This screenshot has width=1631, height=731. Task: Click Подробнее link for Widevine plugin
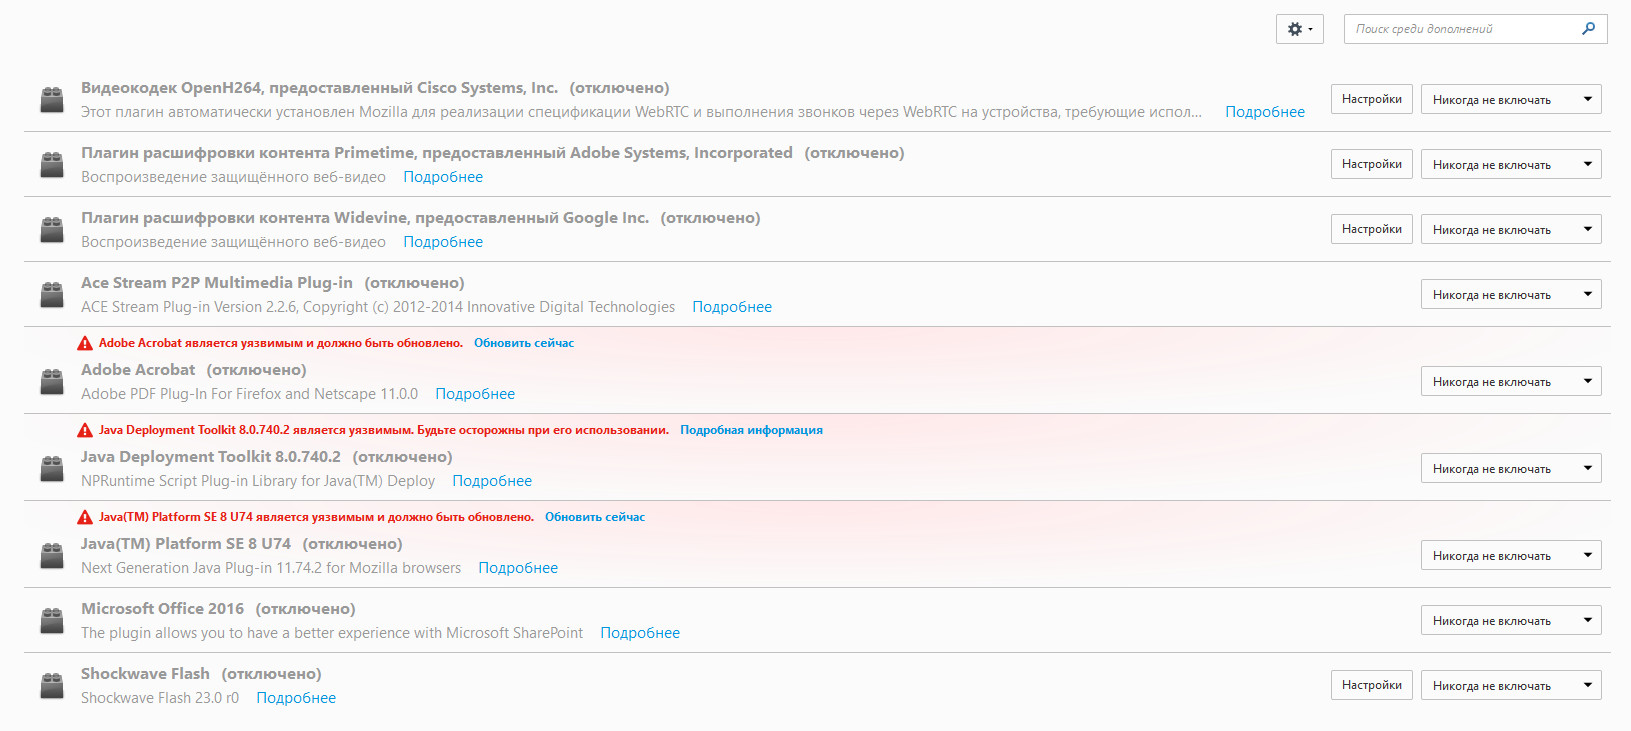443,242
